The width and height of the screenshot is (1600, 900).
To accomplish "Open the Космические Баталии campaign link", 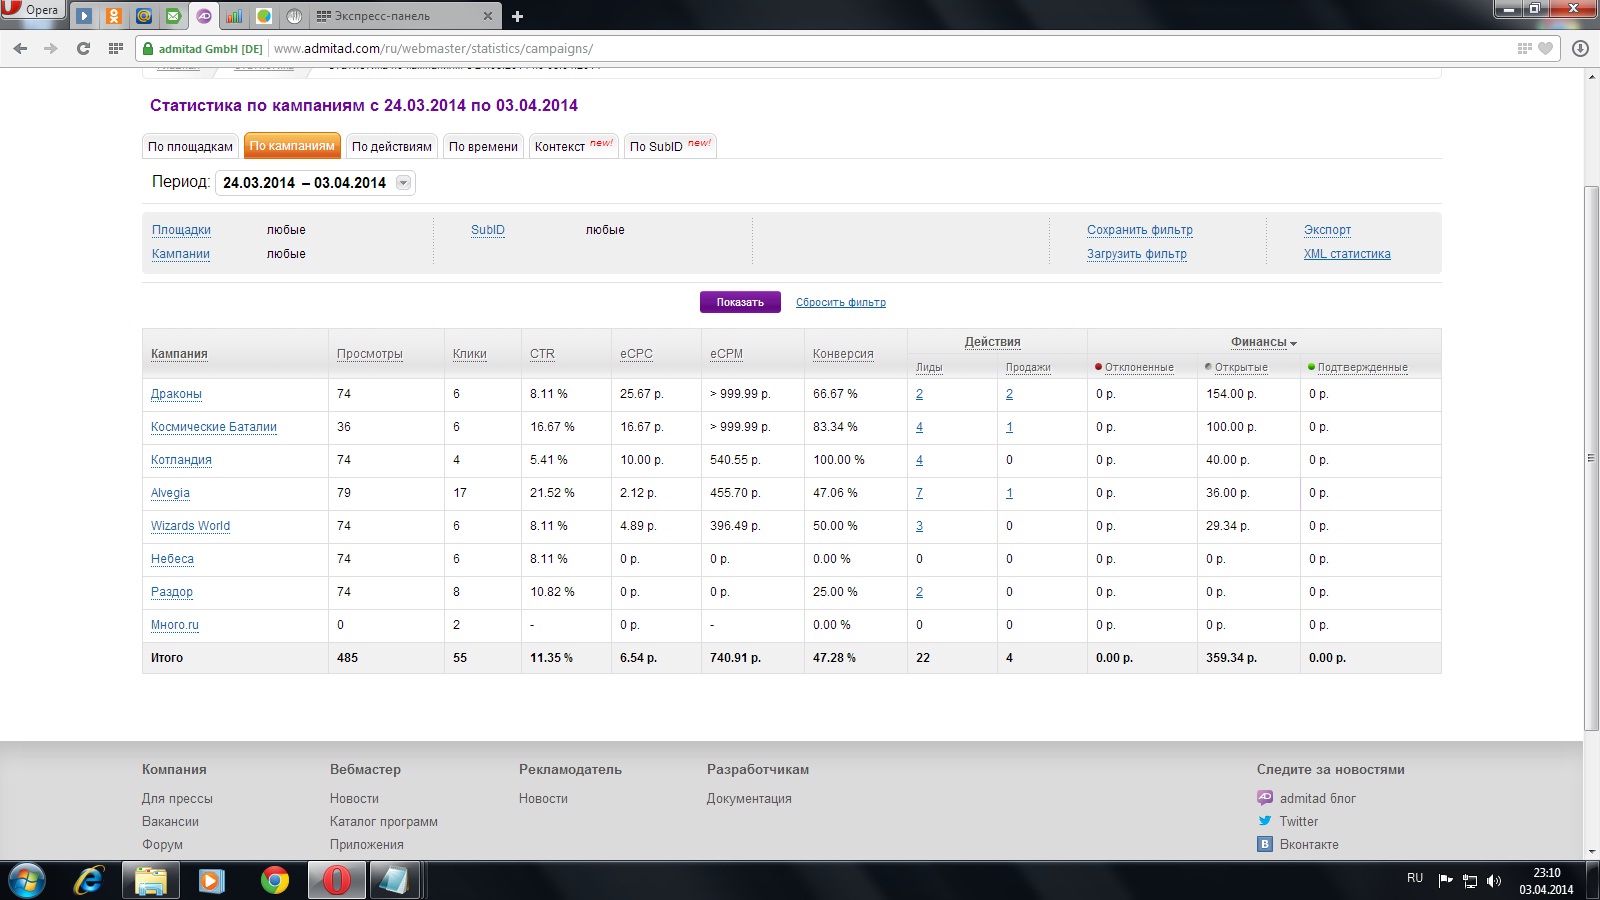I will [x=214, y=427].
